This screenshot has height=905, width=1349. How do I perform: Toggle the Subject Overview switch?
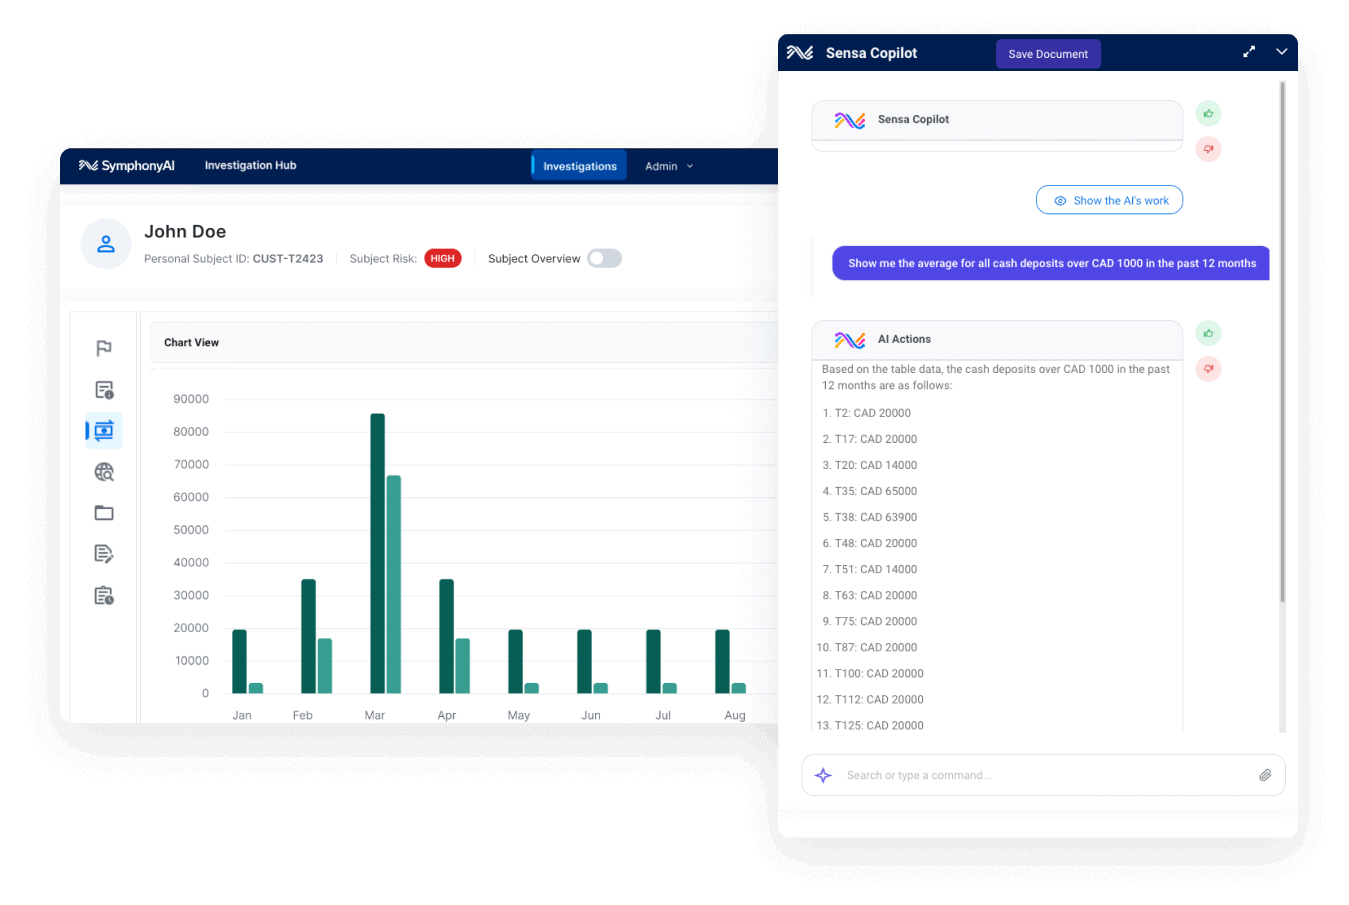click(x=604, y=259)
